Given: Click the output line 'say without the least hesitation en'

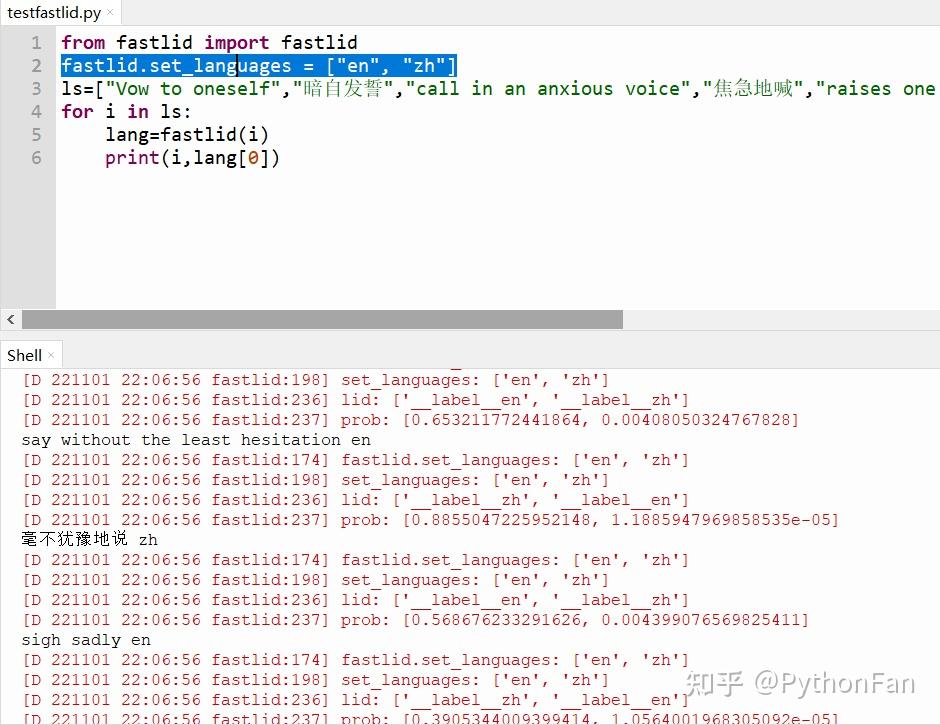Looking at the screenshot, I should pyautogui.click(x=195, y=439).
